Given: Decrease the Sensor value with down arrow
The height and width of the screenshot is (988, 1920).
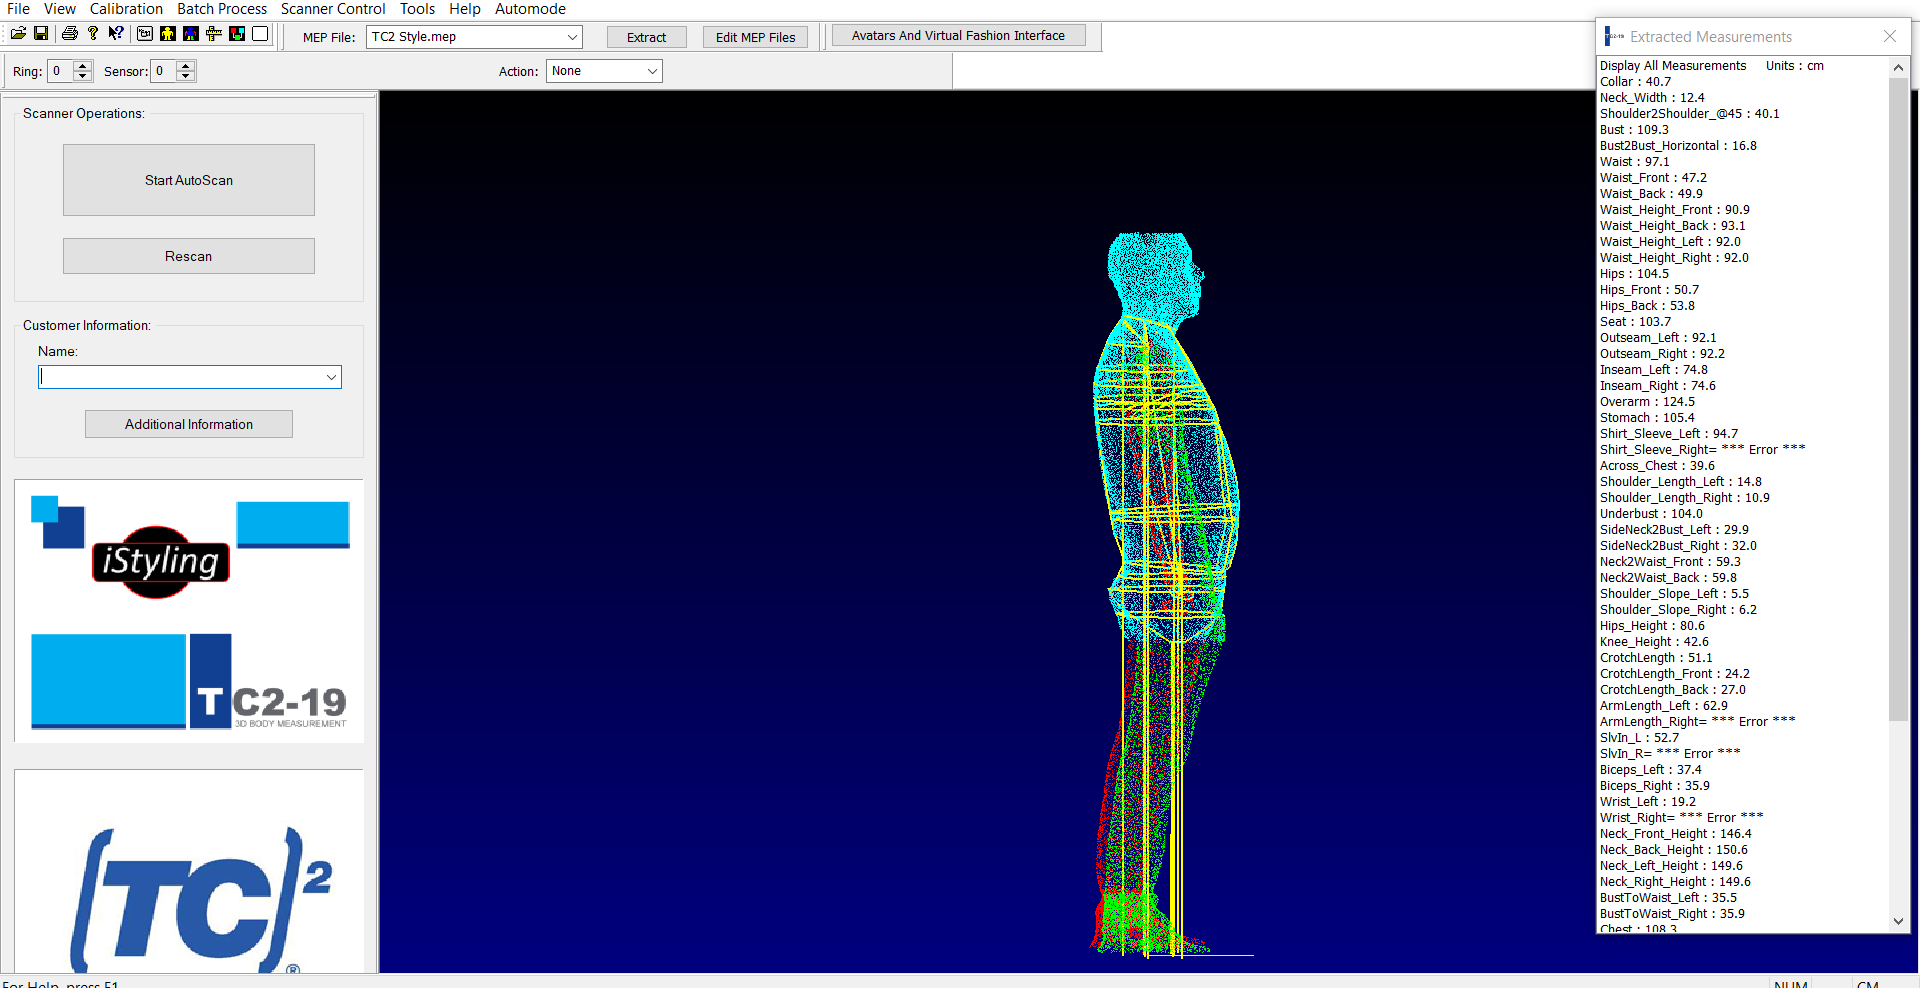Looking at the screenshot, I should pos(185,76).
